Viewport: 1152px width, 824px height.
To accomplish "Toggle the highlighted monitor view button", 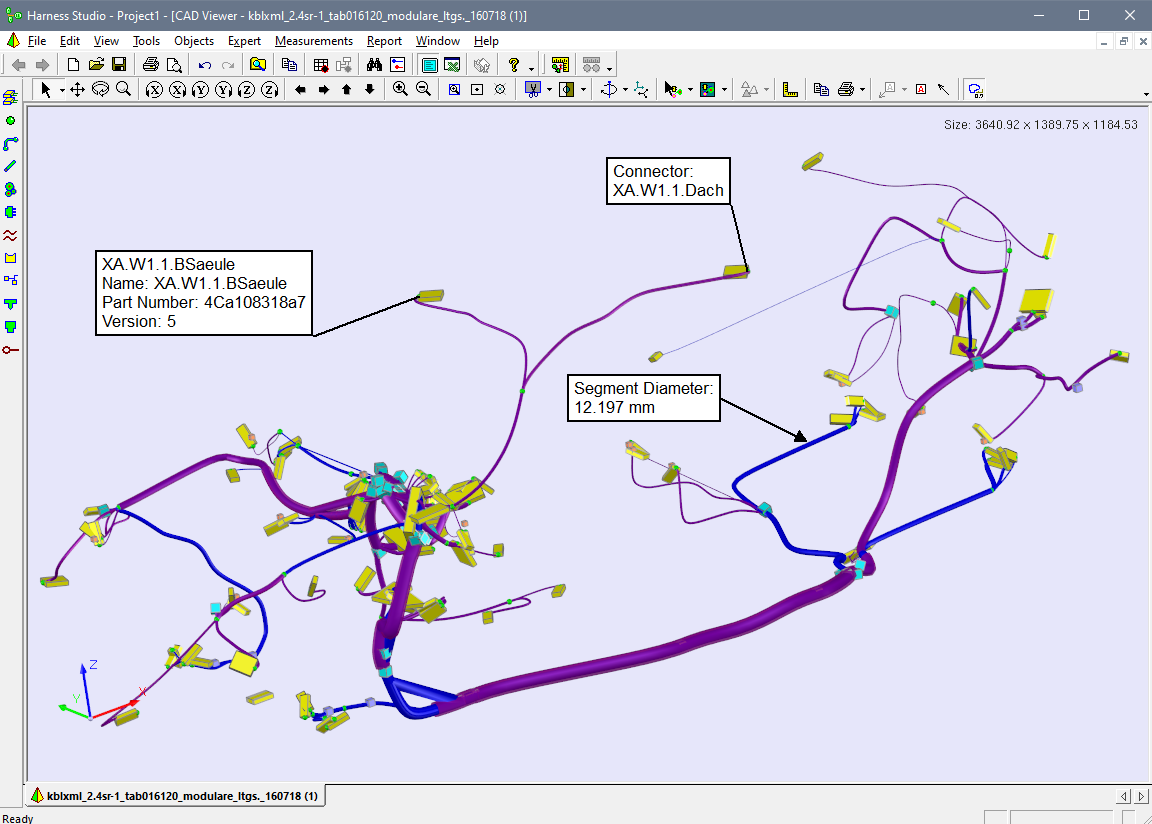I will point(428,64).
